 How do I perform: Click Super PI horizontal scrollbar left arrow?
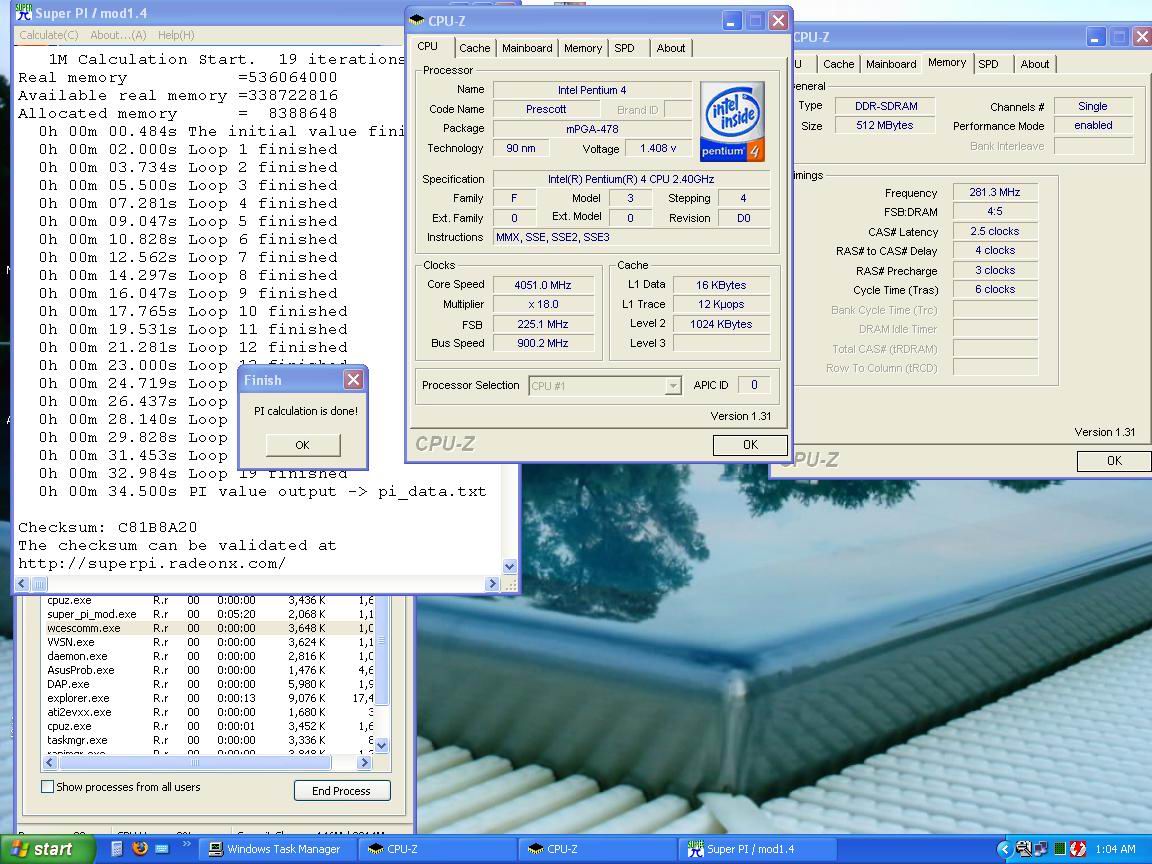click(x=22, y=584)
